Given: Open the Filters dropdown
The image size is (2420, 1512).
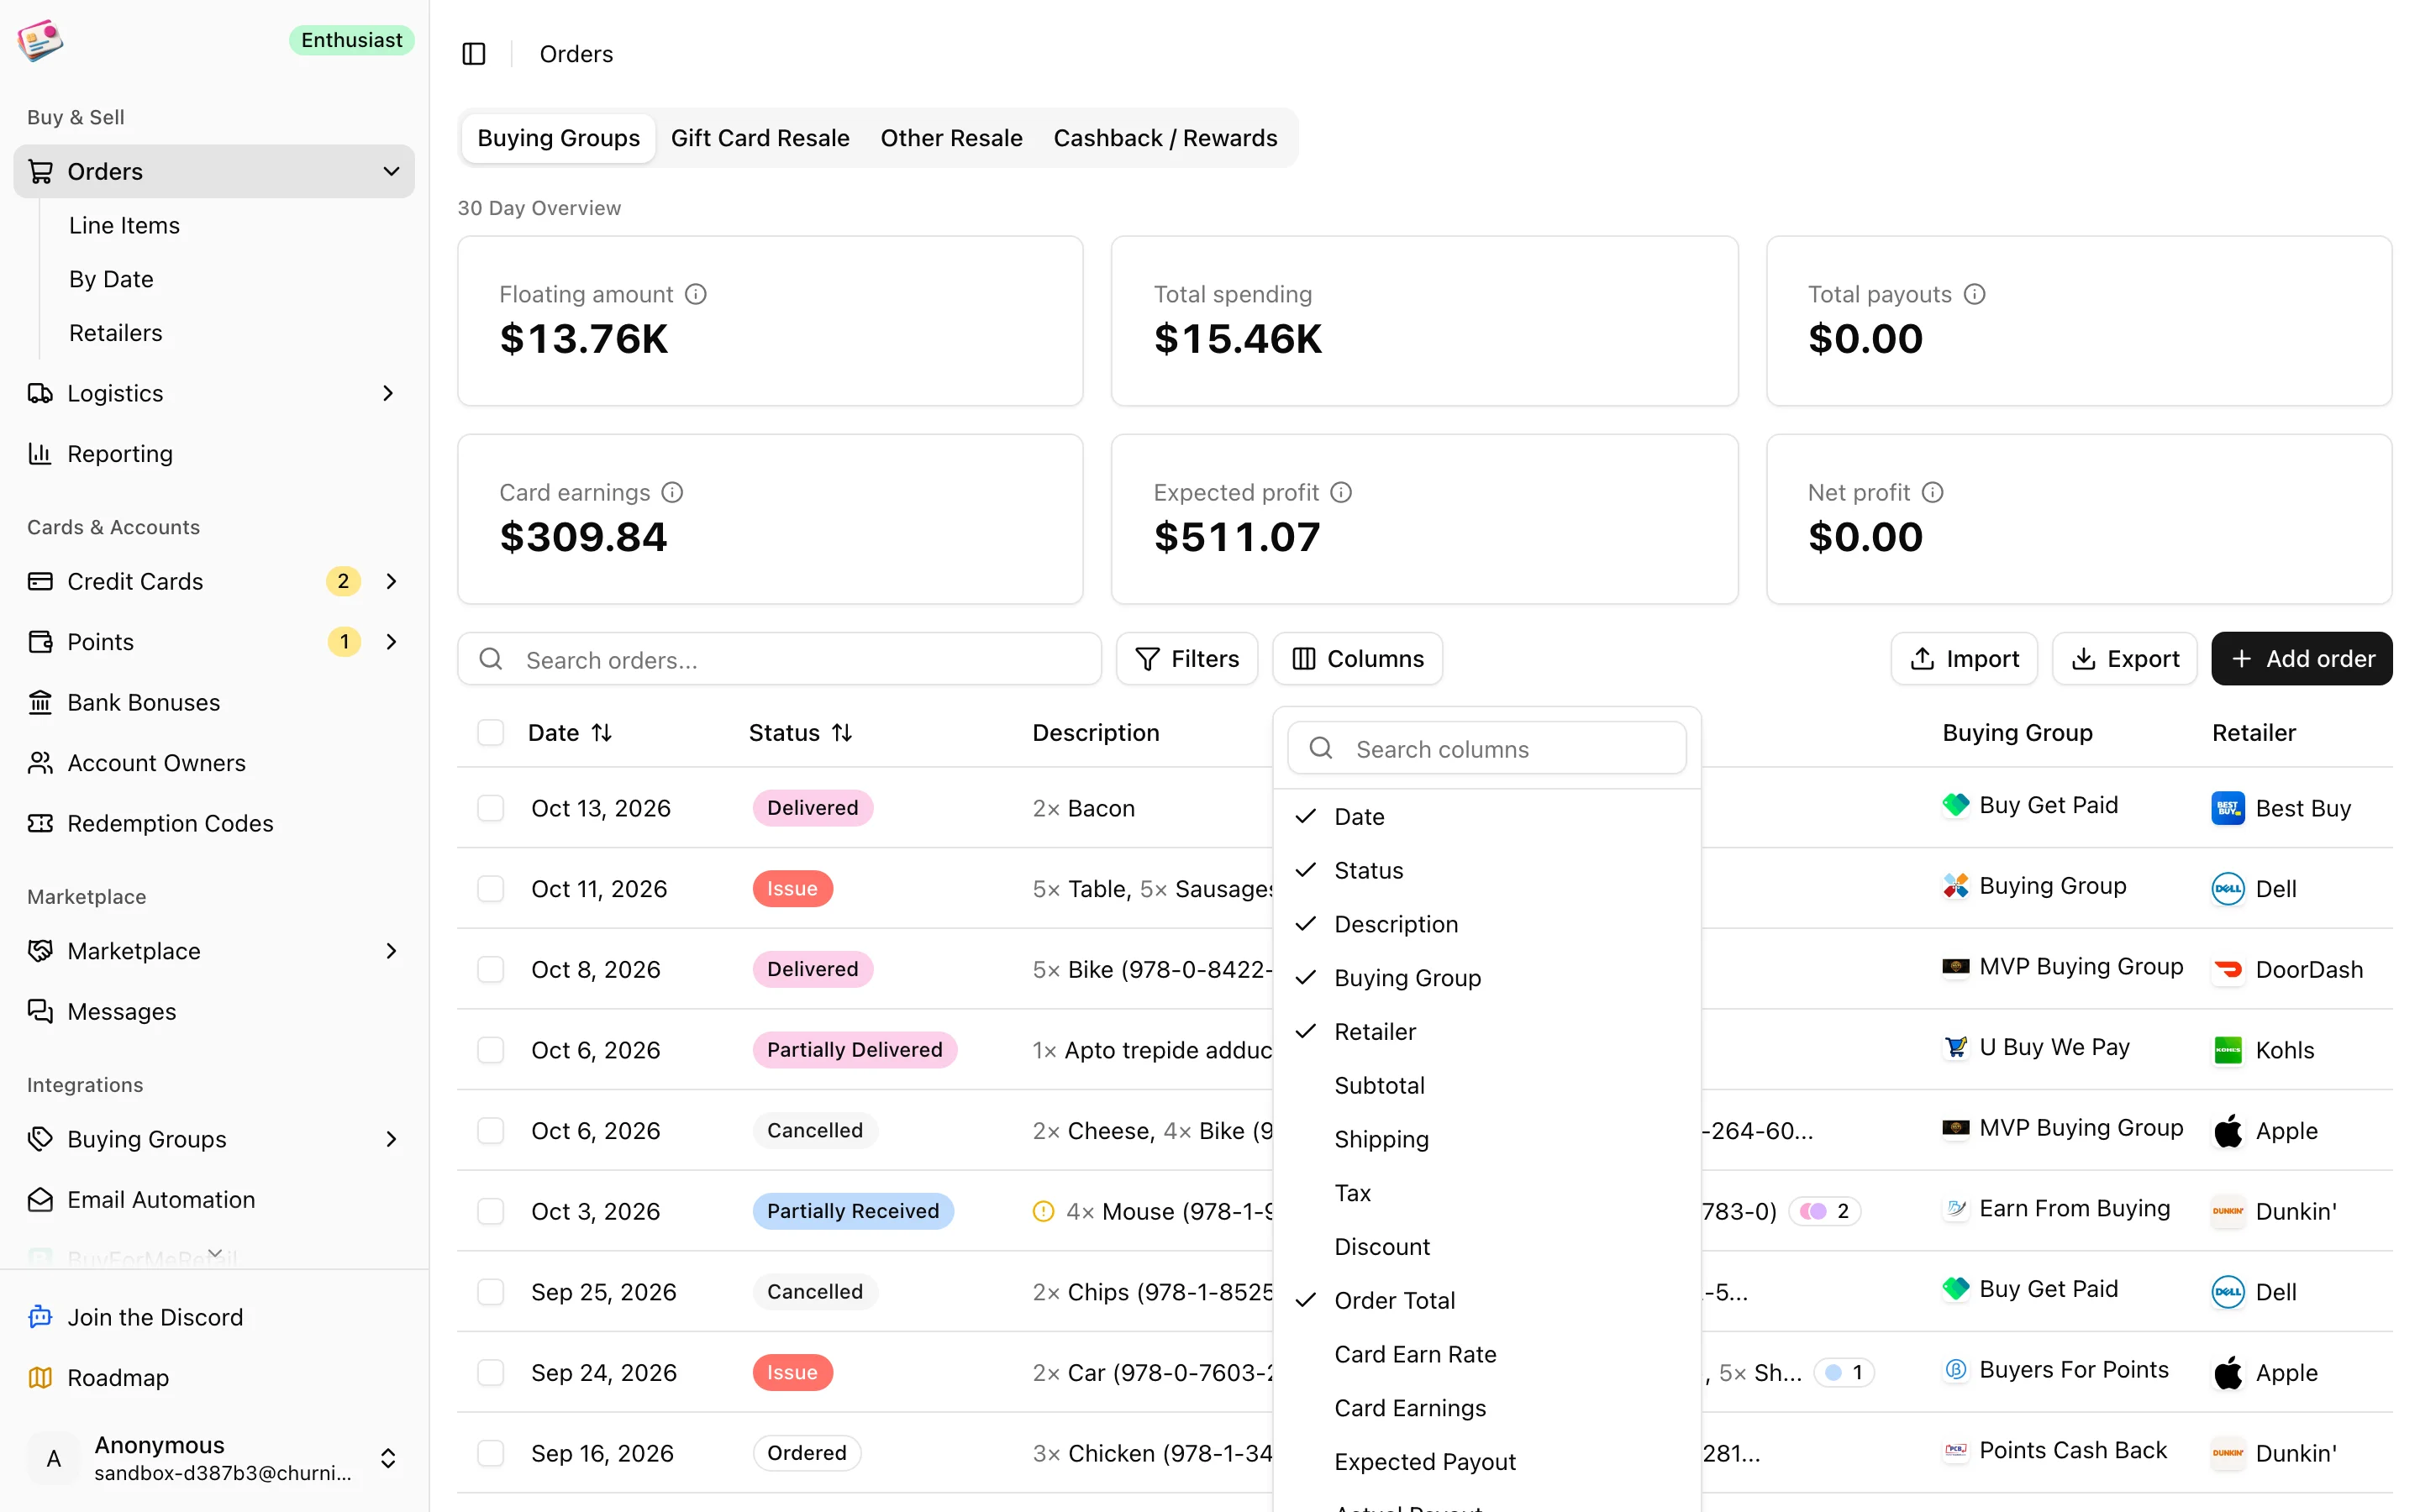Looking at the screenshot, I should [x=1187, y=659].
